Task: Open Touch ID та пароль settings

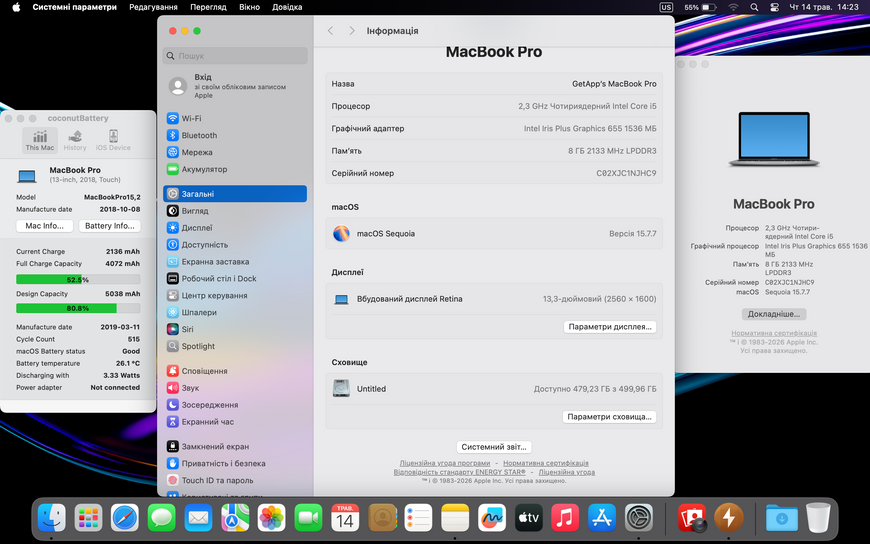Action: 235,480
